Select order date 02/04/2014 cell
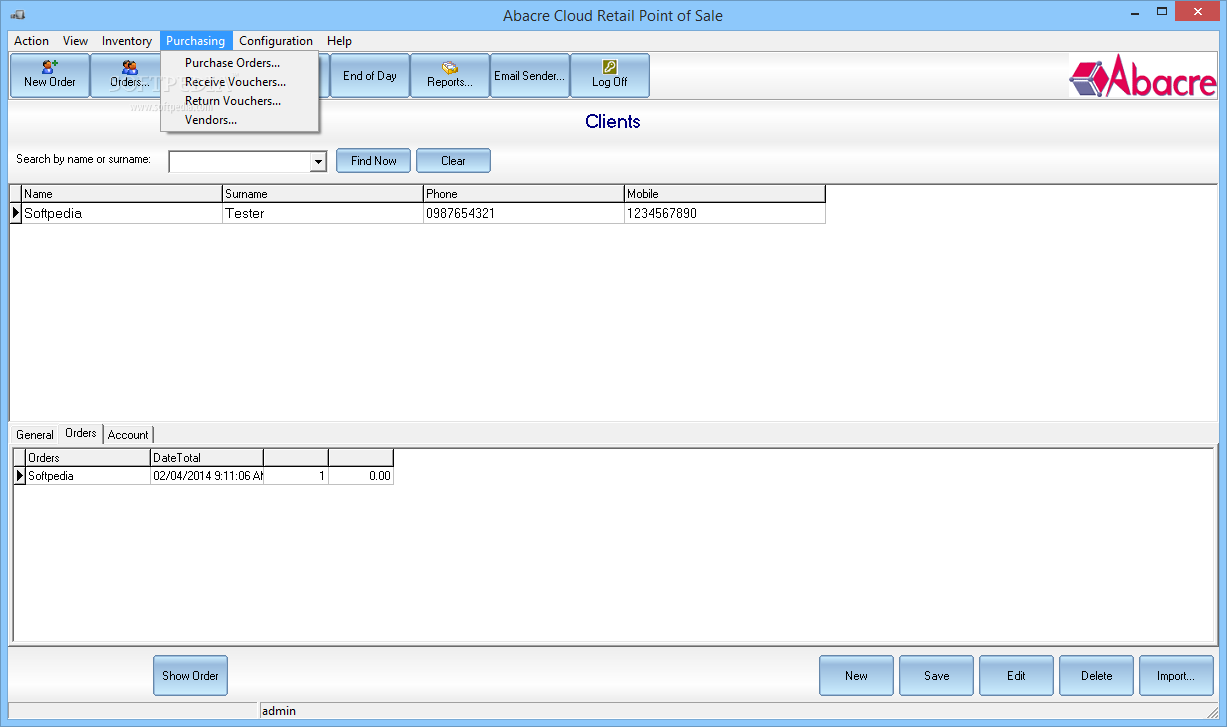1227x727 pixels. click(206, 476)
